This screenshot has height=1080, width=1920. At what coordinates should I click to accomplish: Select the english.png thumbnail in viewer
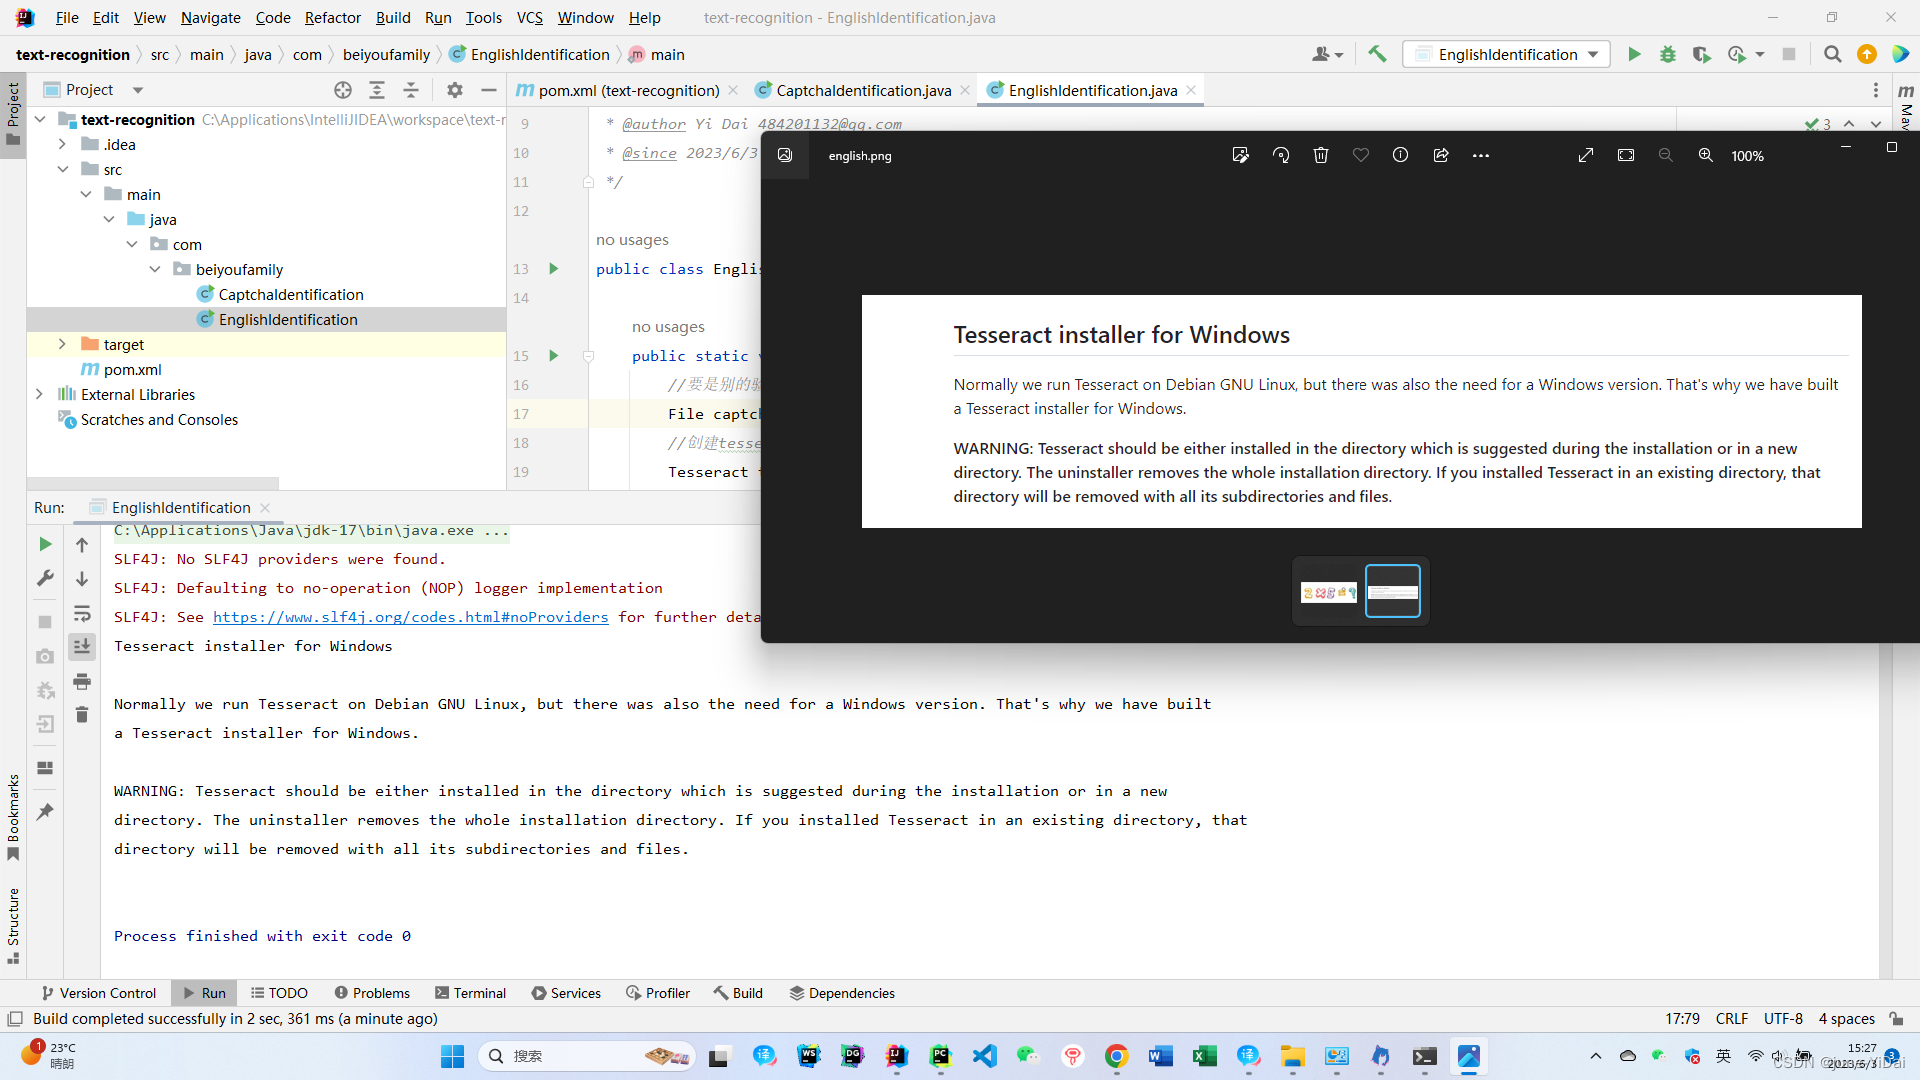(x=1393, y=591)
